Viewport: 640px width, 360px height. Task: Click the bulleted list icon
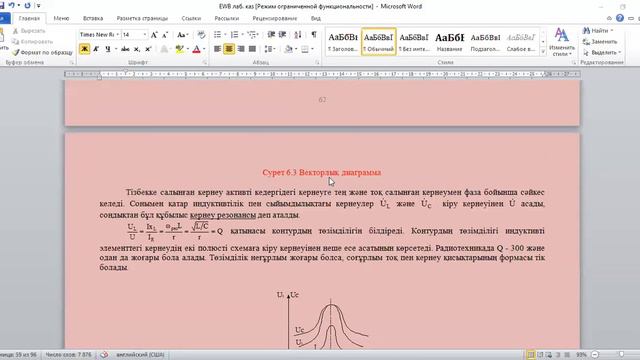point(218,35)
